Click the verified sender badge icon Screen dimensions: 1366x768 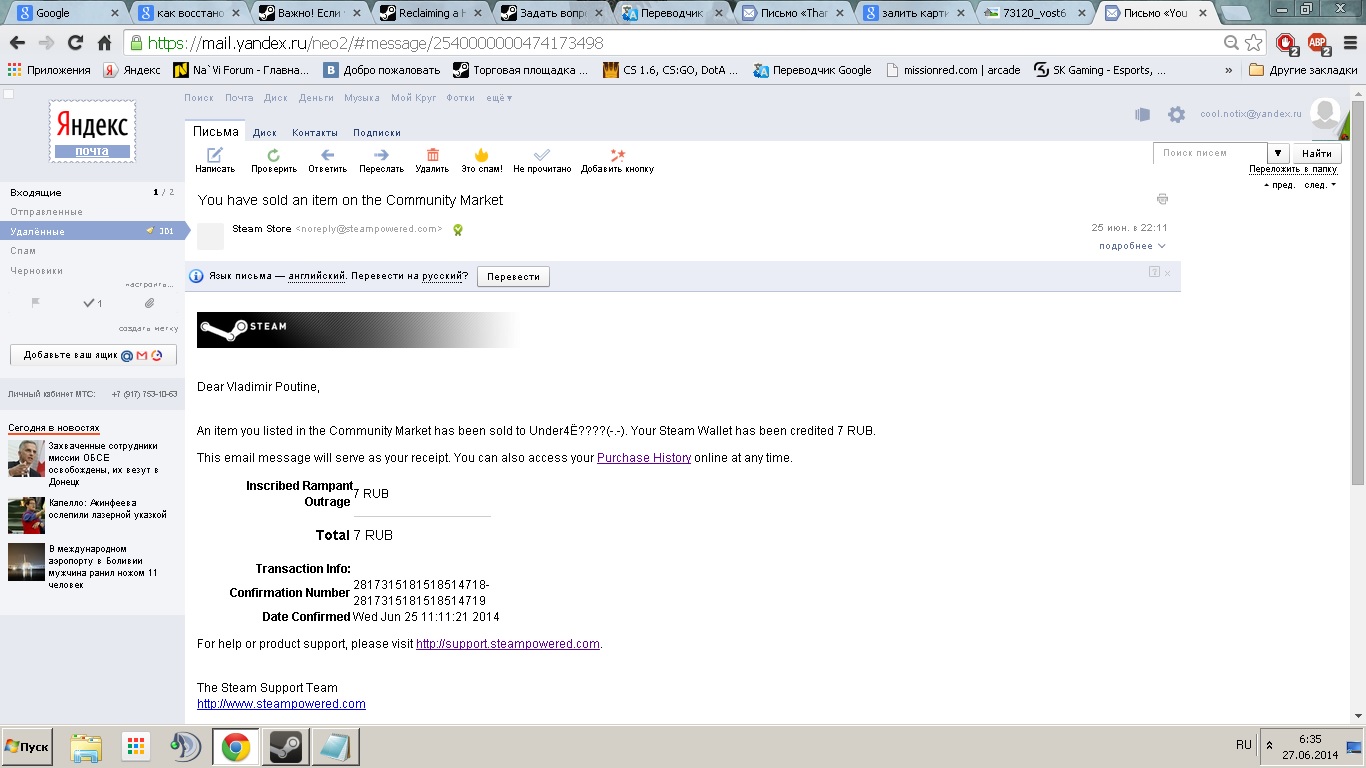tap(457, 229)
